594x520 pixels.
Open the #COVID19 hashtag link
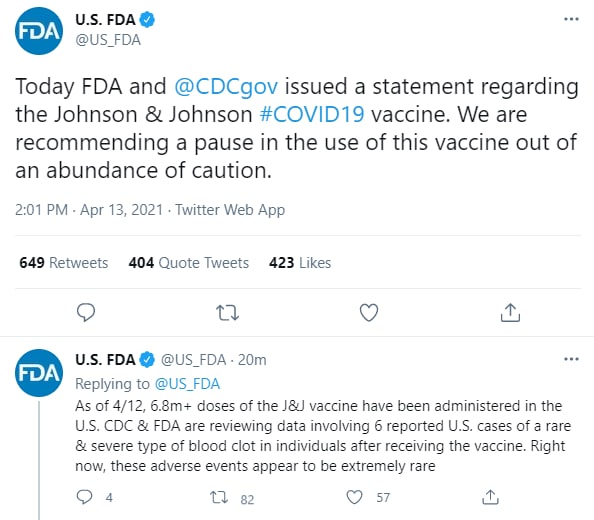point(312,114)
